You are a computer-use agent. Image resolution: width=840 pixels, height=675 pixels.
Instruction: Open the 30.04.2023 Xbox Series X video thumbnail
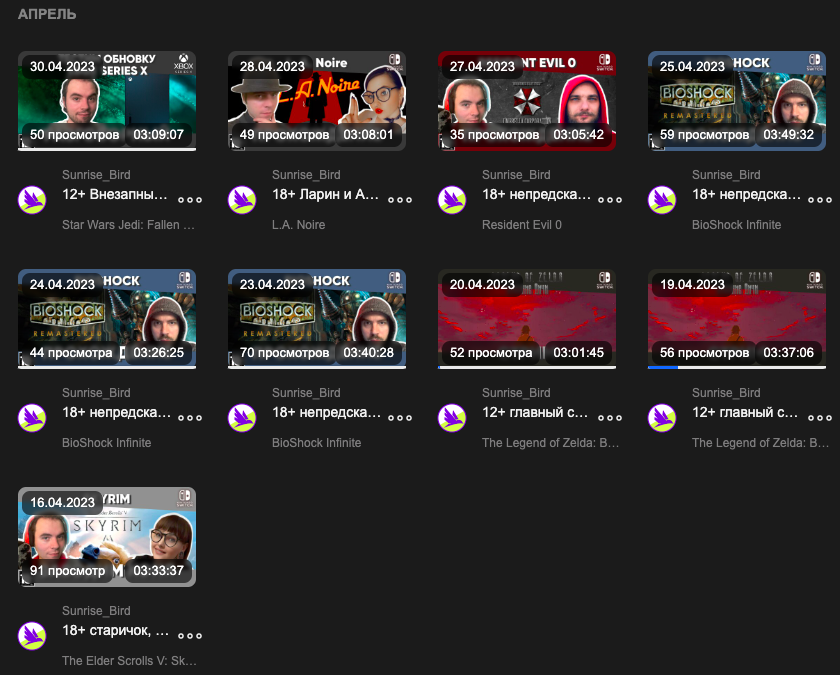click(107, 101)
